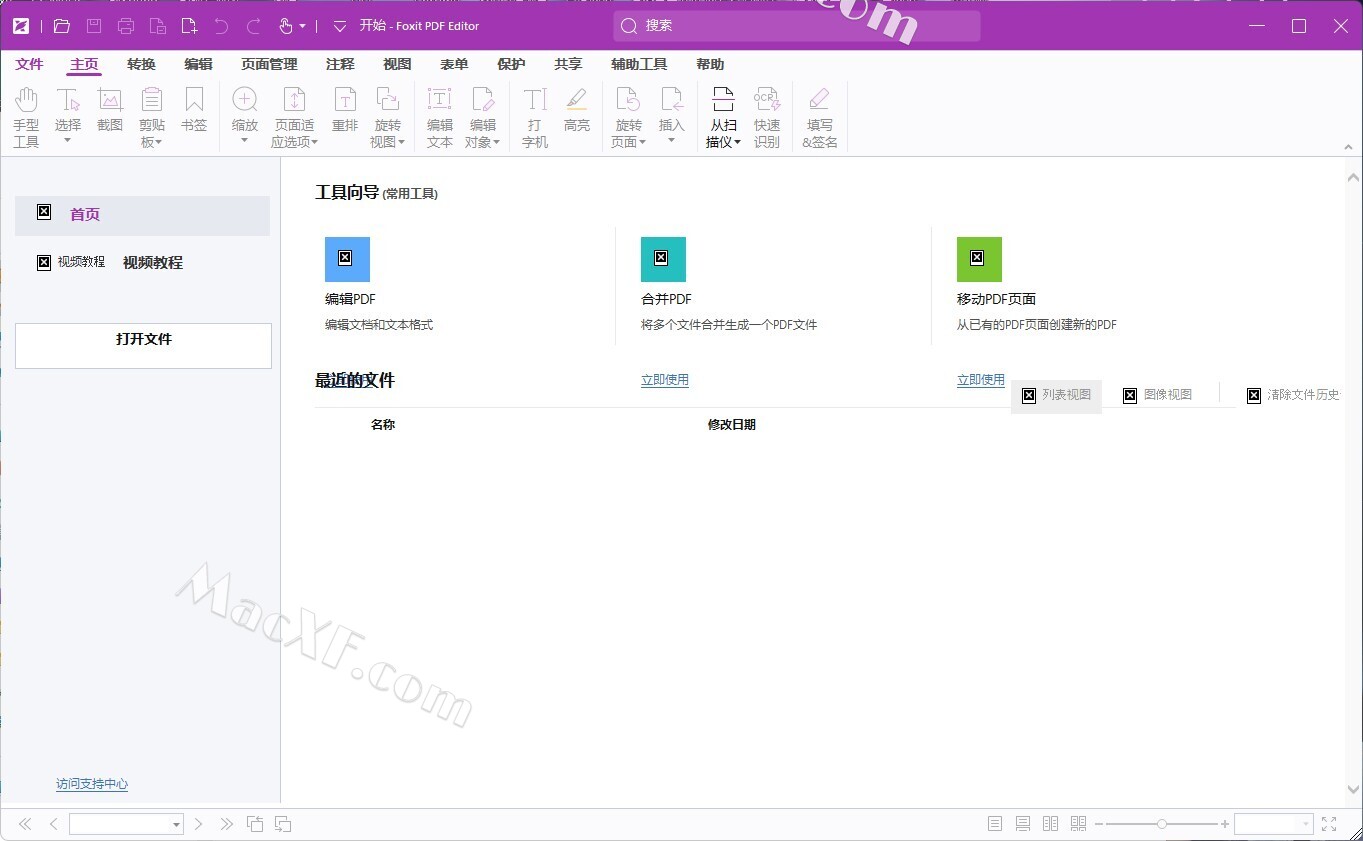Image resolution: width=1363 pixels, height=841 pixels.
Task: Click Use Now (立即使用) under Merge PDF
Action: [665, 380]
